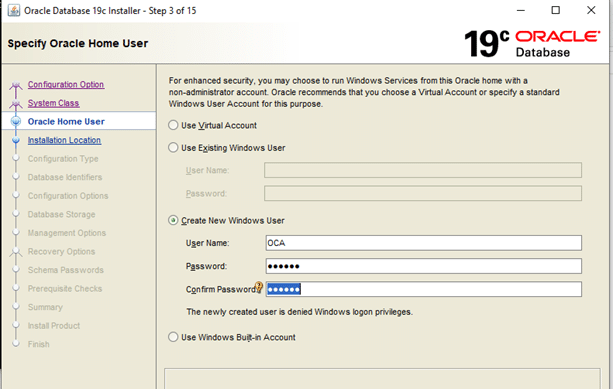Click the 'Specify Oracle Home User' heading
This screenshot has height=389, width=613.
coord(78,43)
